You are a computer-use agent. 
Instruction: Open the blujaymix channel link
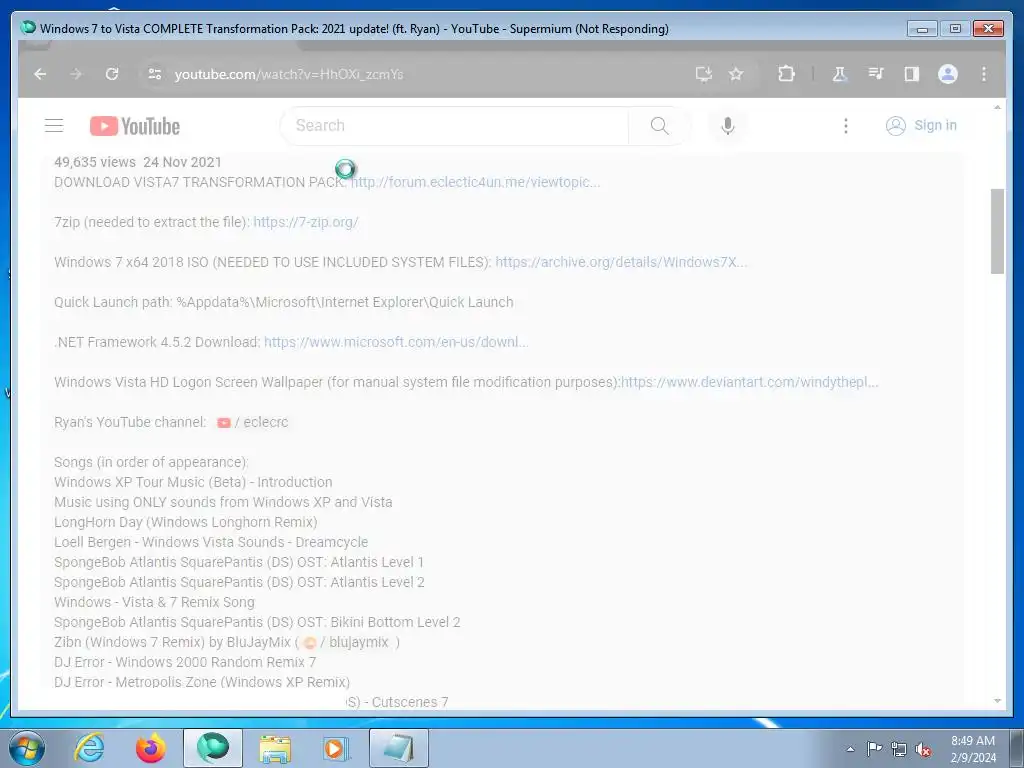(x=347, y=642)
